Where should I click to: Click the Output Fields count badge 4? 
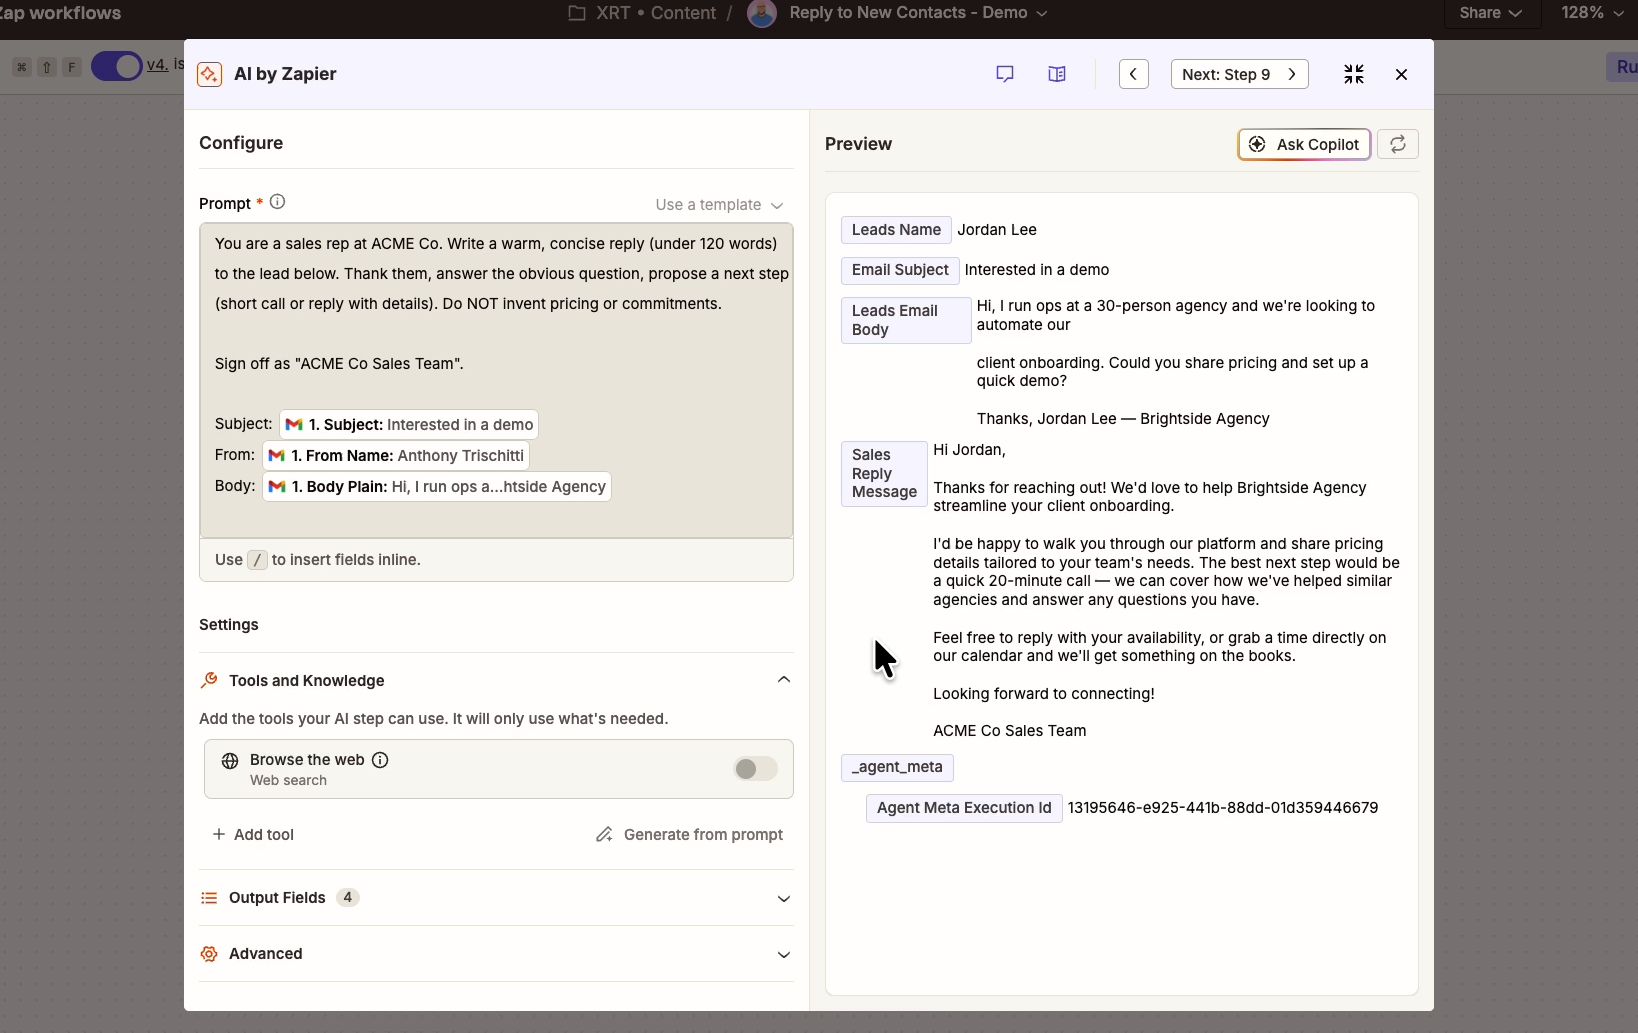coord(347,898)
